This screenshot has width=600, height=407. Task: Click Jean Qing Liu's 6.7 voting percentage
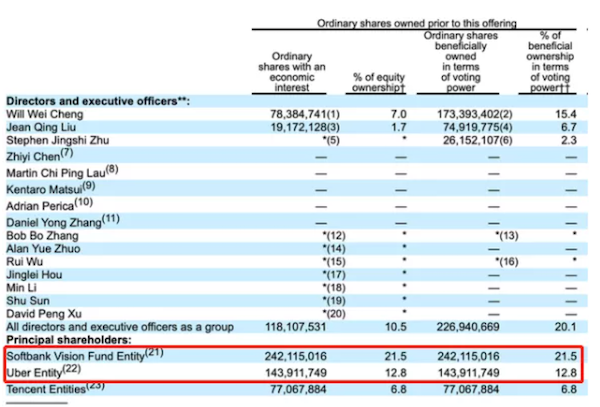coord(569,127)
